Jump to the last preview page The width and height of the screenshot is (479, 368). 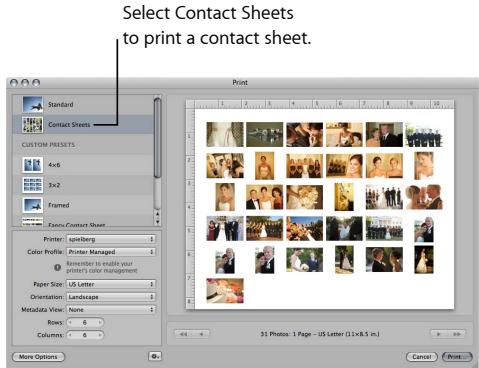(457, 334)
